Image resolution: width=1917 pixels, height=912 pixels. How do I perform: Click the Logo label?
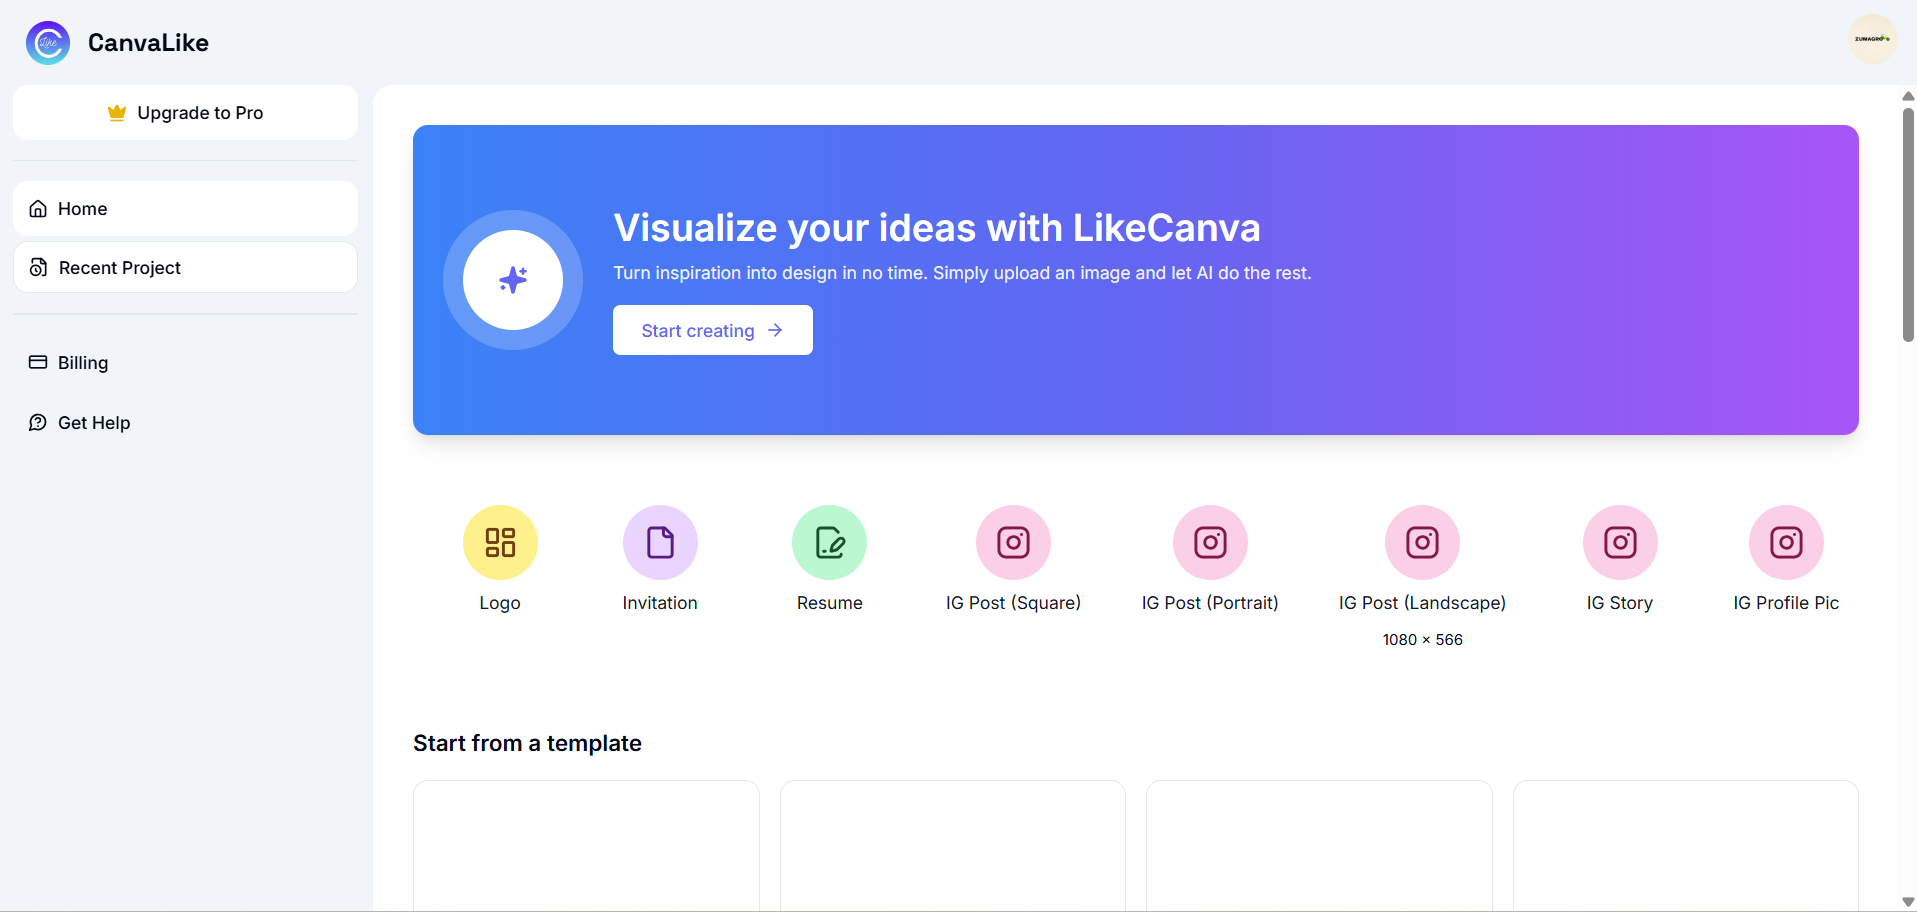coord(500,603)
